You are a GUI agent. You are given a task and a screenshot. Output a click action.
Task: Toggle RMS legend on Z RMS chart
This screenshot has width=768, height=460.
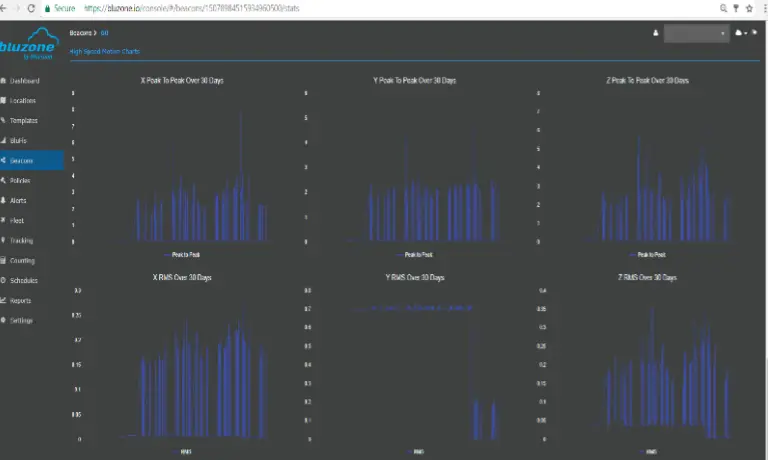(648, 452)
